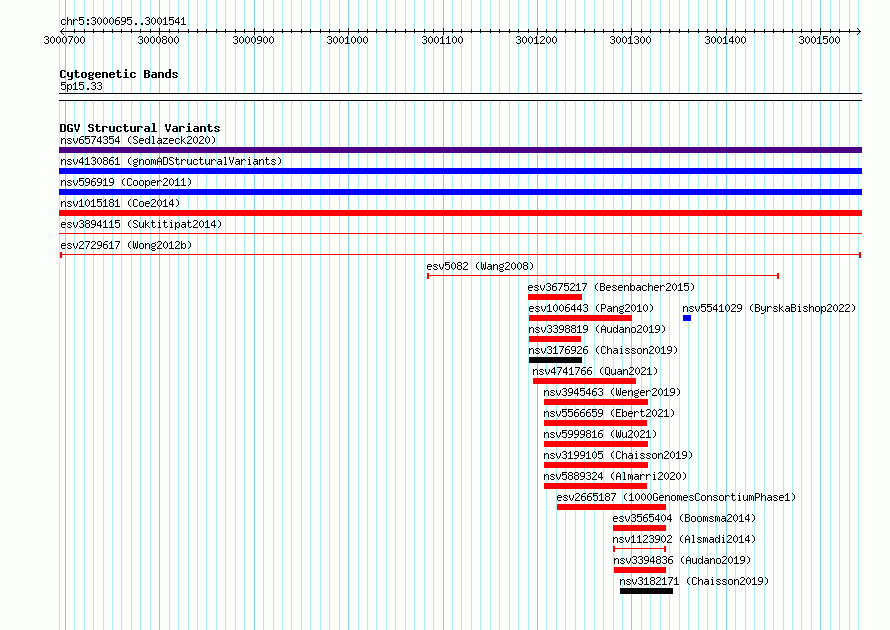Click ruler position 3001200
The image size is (890, 630).
point(536,40)
